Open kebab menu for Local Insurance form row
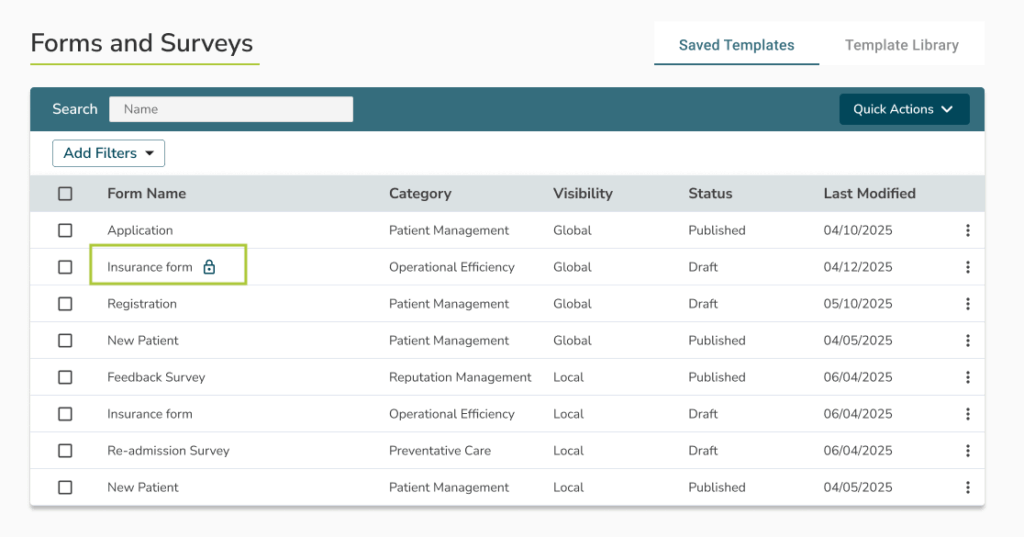 967,414
